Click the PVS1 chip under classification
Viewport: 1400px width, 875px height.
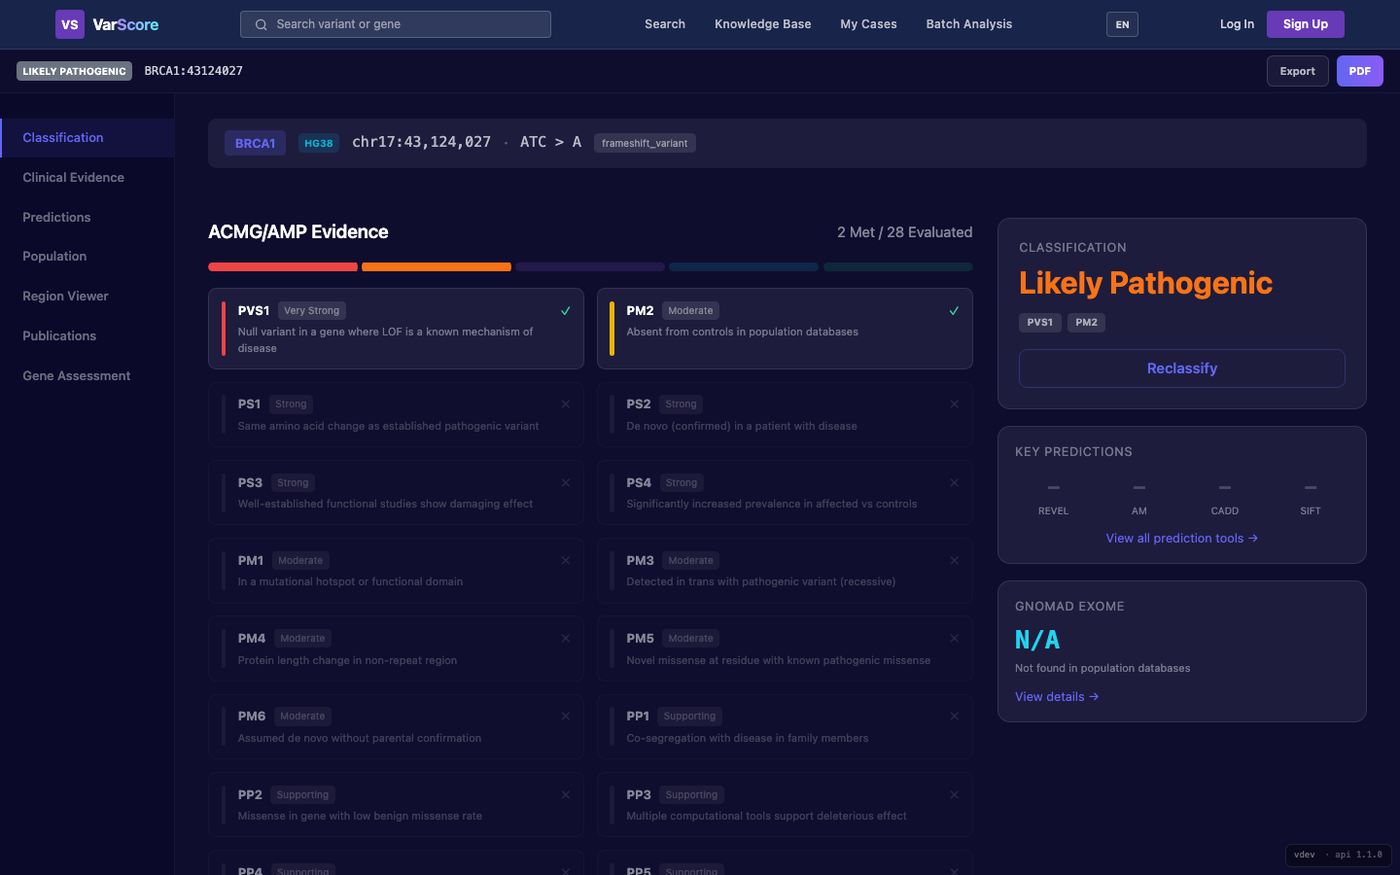point(1040,322)
